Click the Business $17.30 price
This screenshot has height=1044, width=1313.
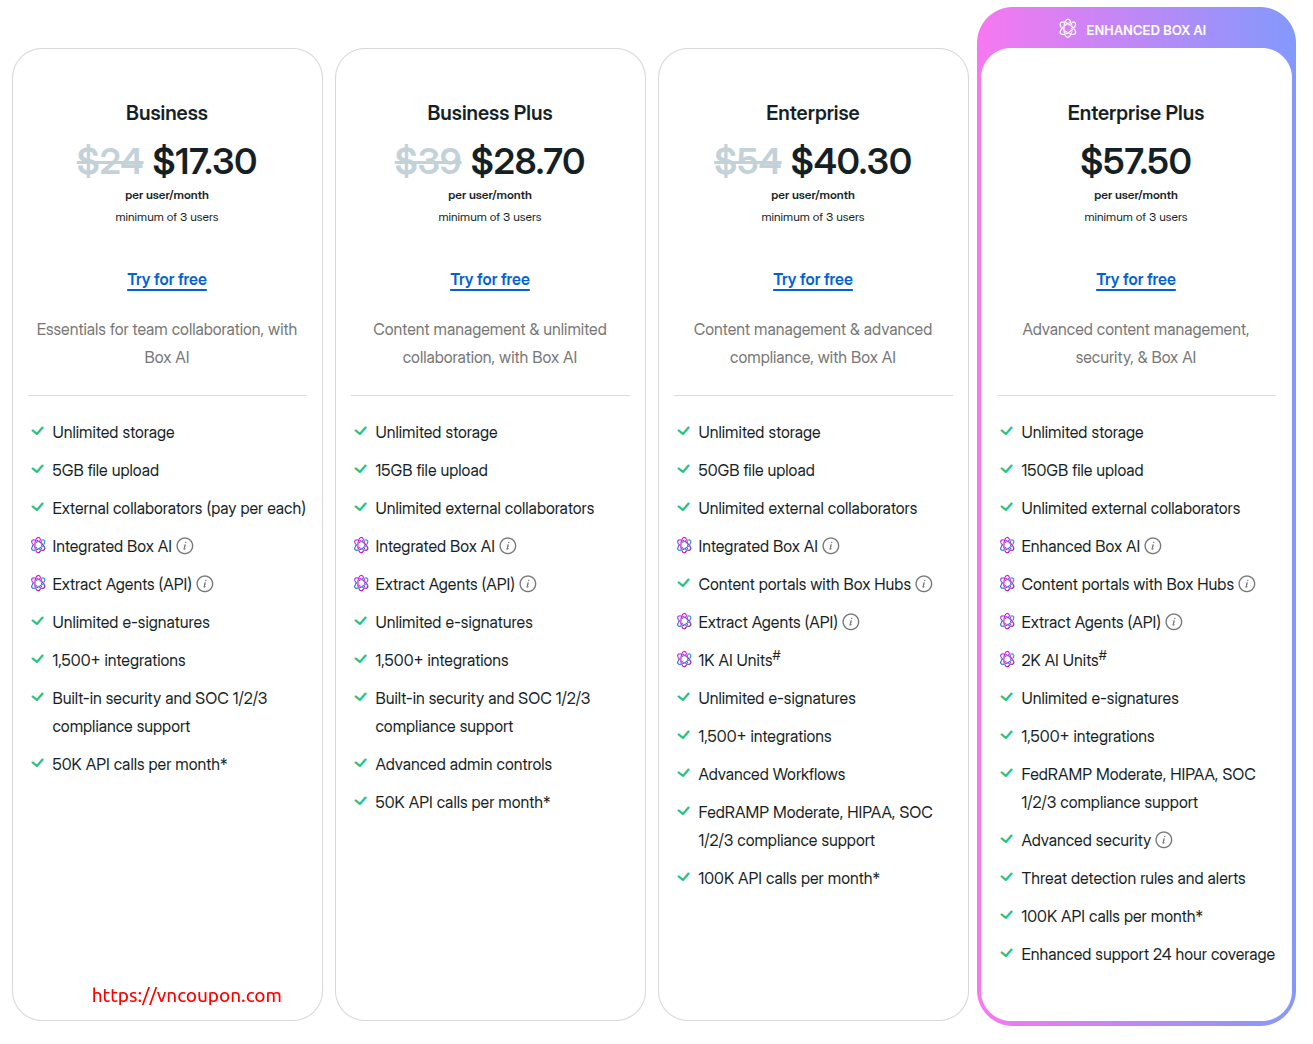pyautogui.click(x=204, y=161)
